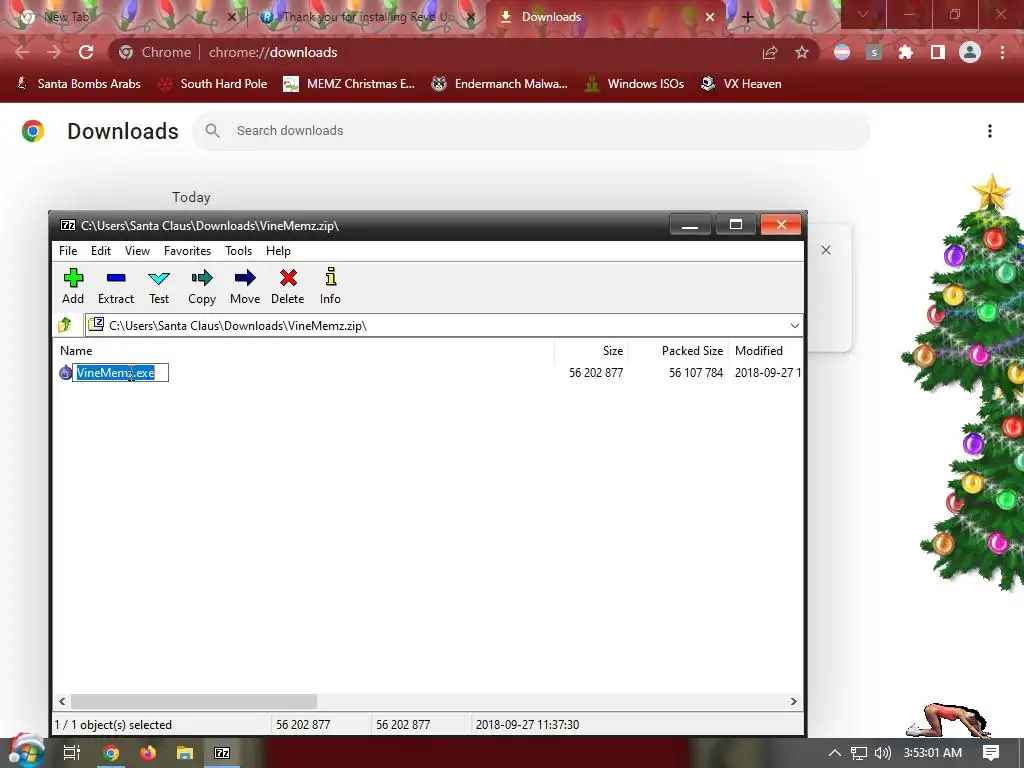The image size is (1024, 768).
Task: Open the 7-Zip File menu
Action: tap(68, 251)
